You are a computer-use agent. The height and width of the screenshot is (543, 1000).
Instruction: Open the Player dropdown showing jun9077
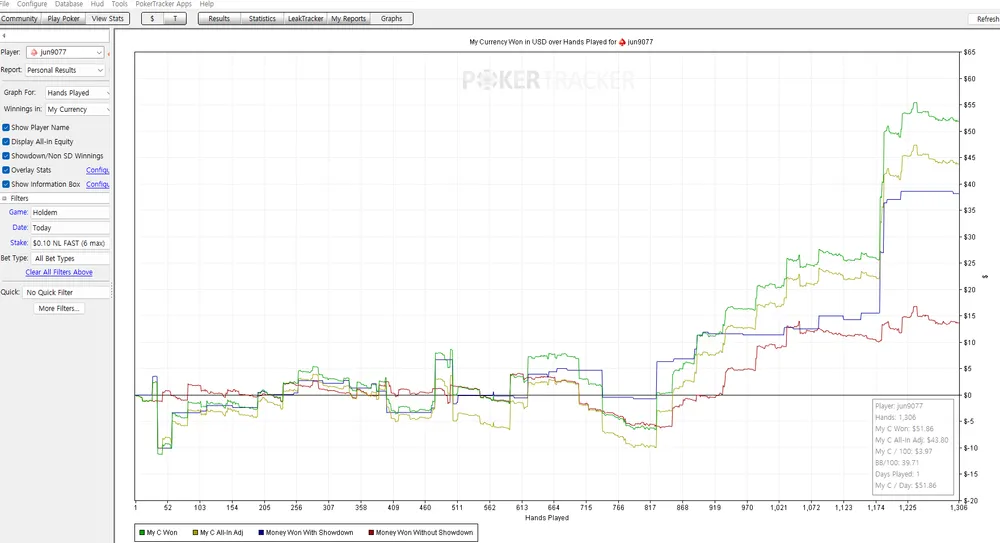click(x=65, y=52)
